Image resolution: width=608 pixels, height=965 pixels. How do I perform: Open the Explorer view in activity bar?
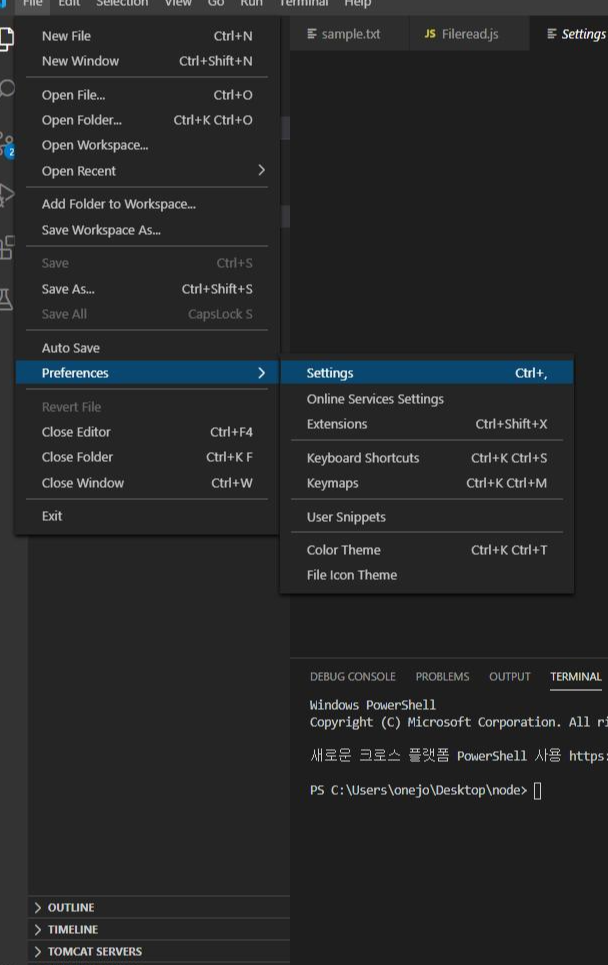click(6, 38)
